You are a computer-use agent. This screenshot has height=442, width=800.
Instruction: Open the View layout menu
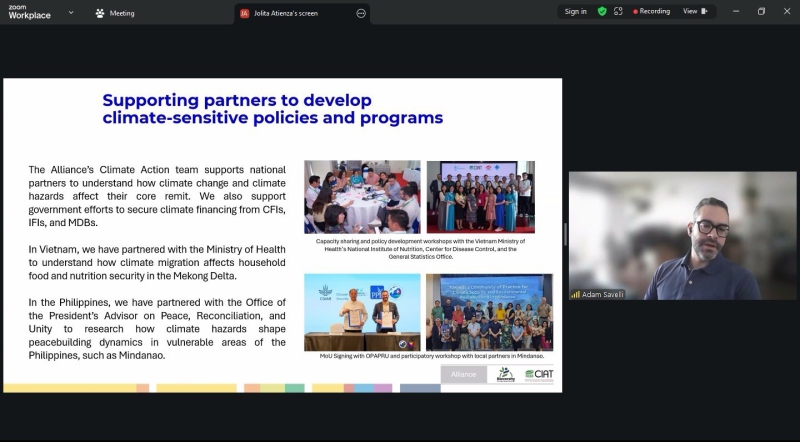click(690, 12)
